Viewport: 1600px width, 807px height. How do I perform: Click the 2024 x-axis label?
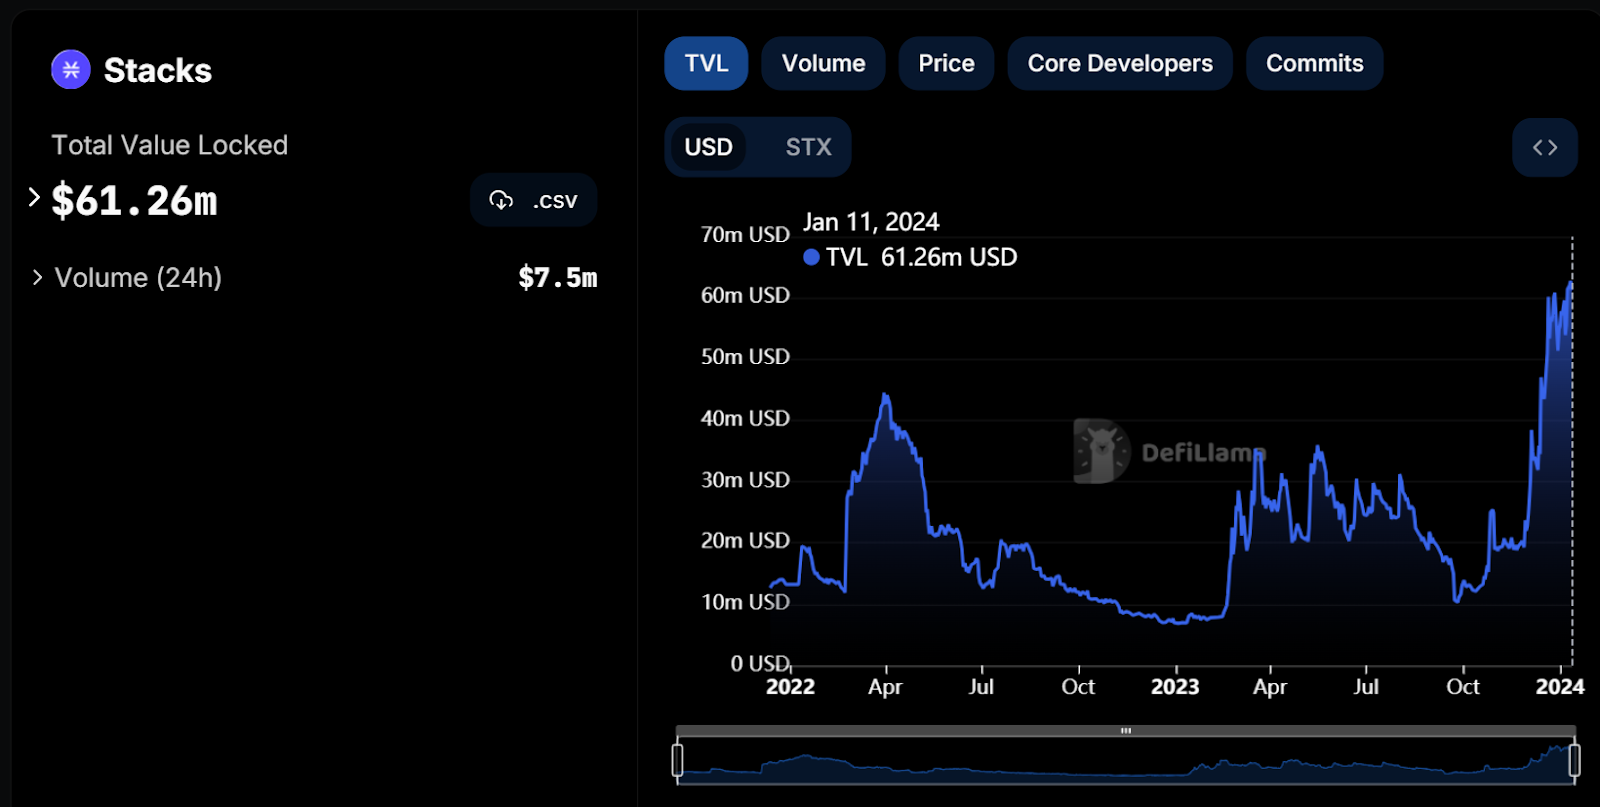(1560, 686)
